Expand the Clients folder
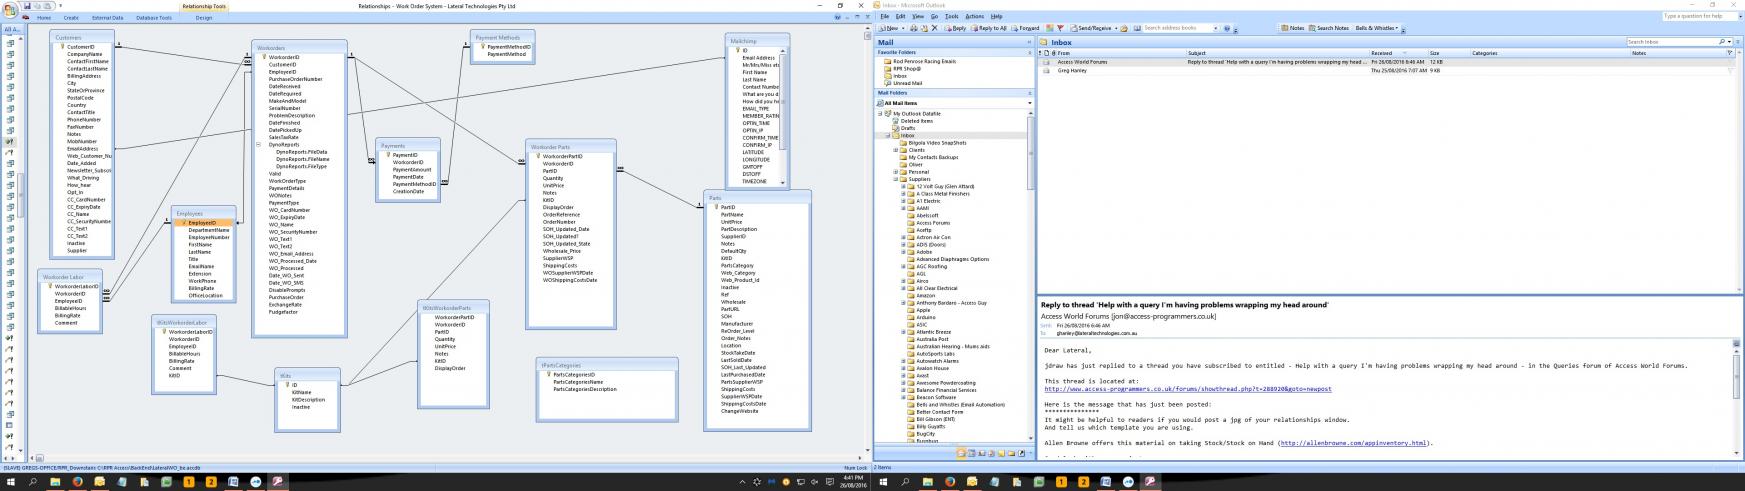The image size is (1745, 491). click(x=896, y=150)
